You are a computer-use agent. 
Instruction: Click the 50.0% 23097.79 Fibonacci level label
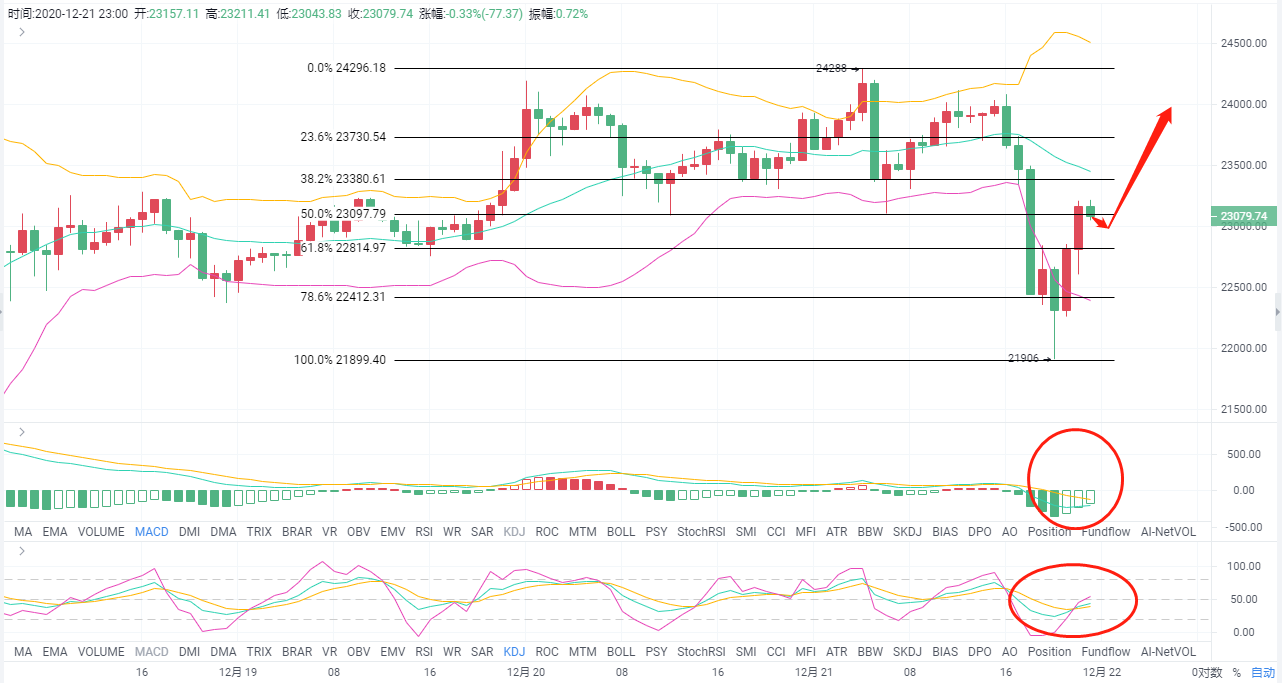tap(343, 214)
